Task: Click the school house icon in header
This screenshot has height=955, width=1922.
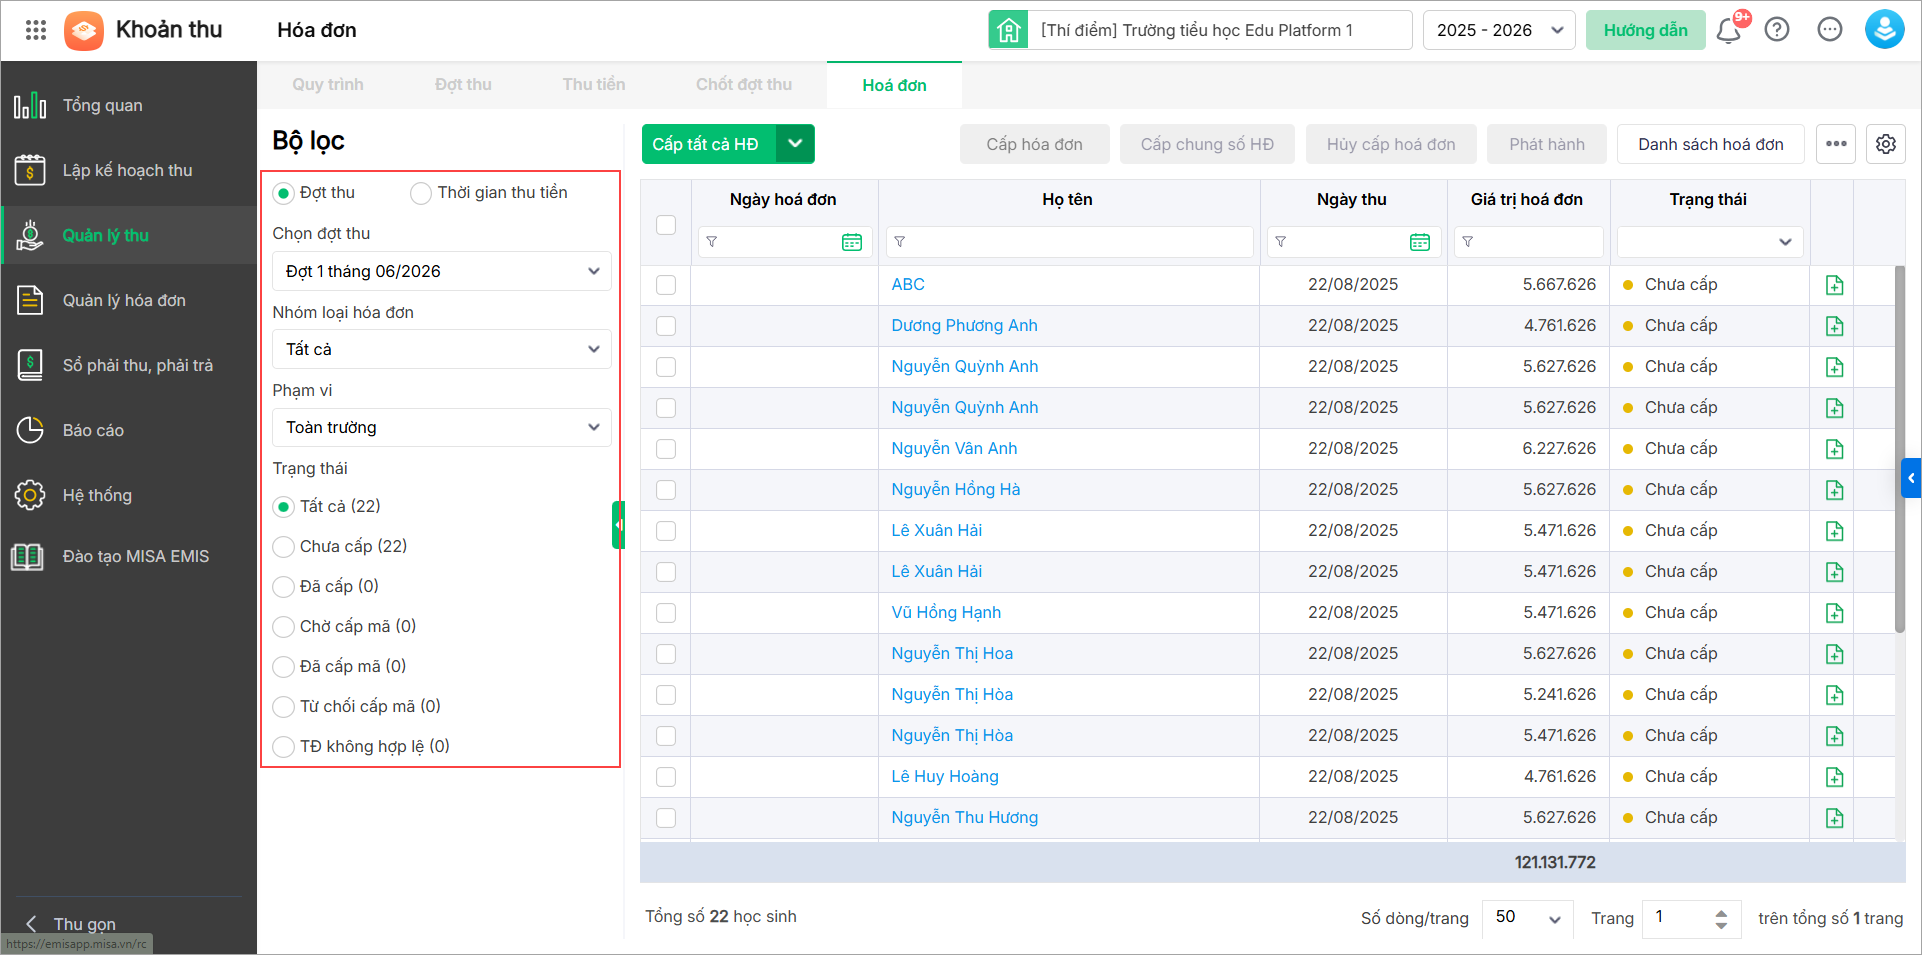Action: coord(1009,30)
